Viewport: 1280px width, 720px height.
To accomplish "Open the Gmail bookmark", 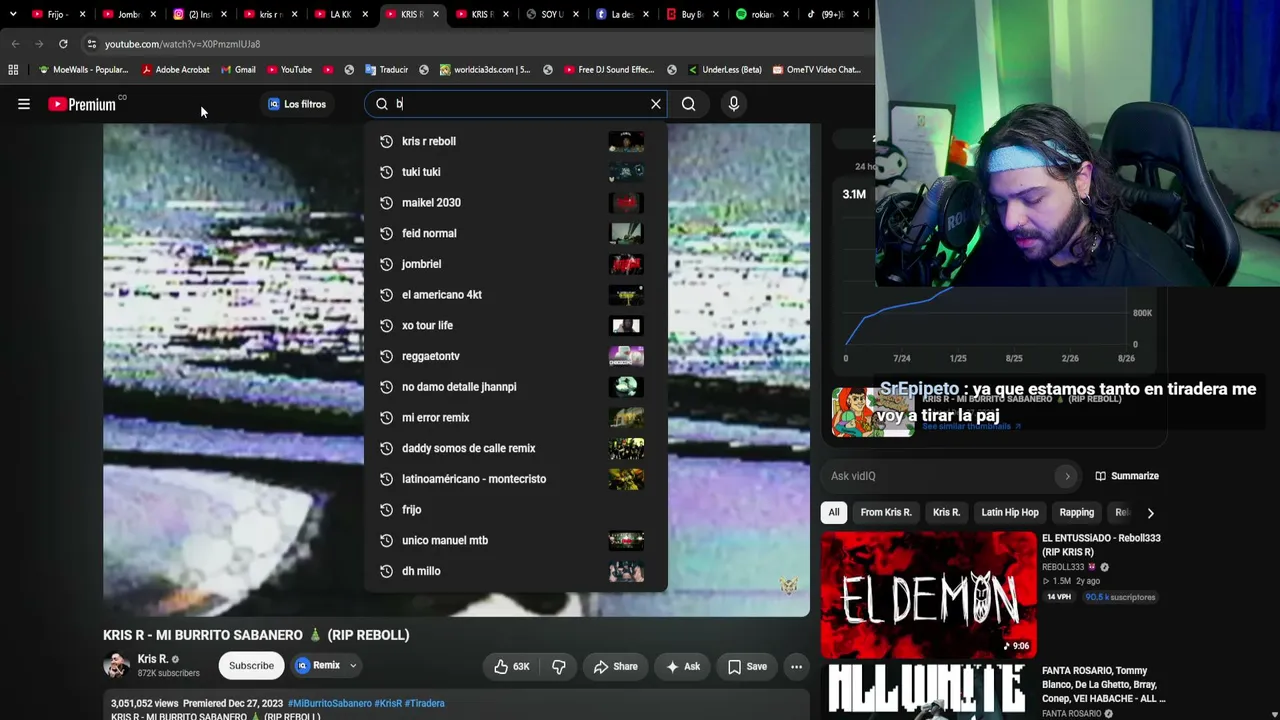I will (x=237, y=70).
